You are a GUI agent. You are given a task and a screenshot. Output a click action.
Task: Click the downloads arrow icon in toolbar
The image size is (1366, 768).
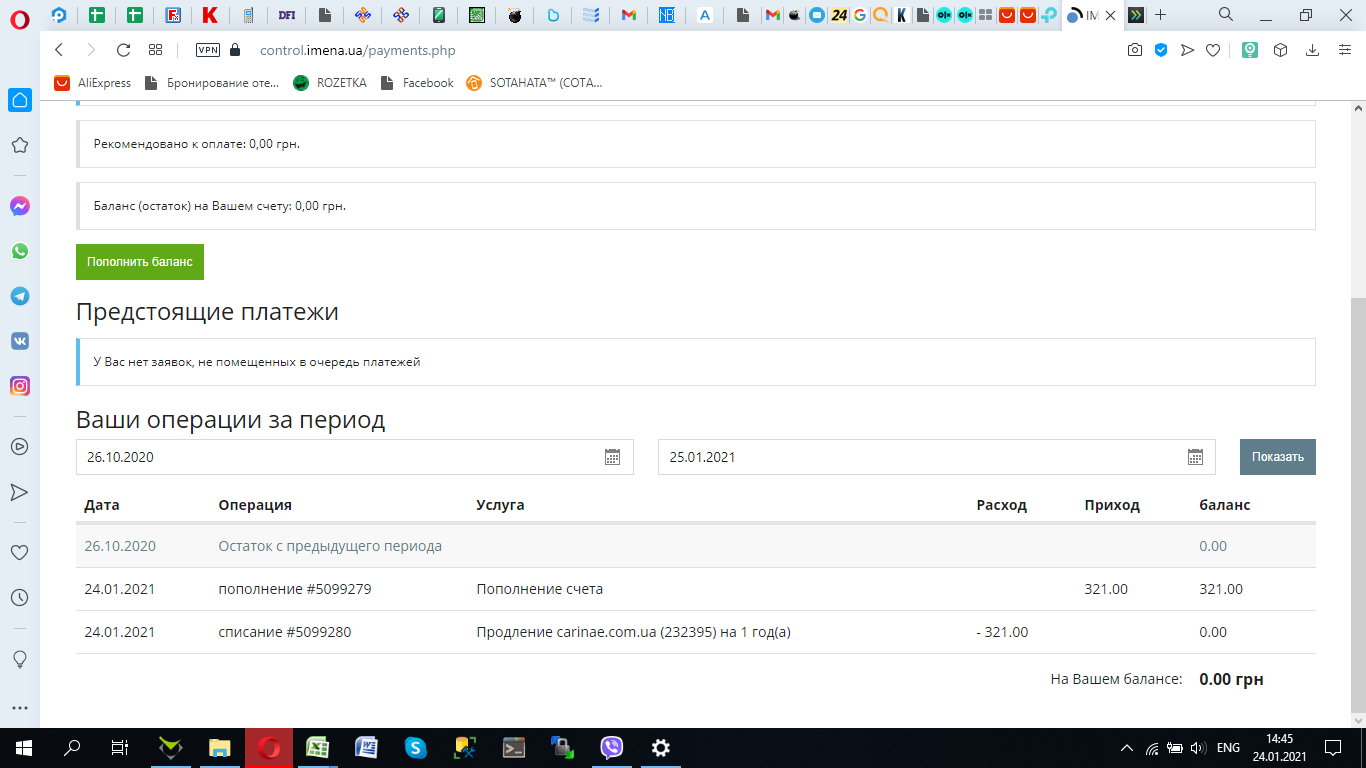[x=1312, y=50]
